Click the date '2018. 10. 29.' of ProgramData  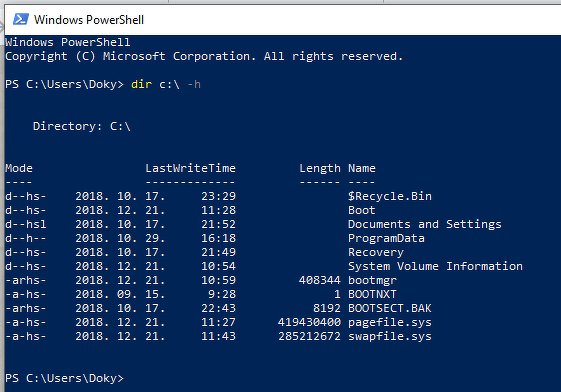tap(120, 238)
